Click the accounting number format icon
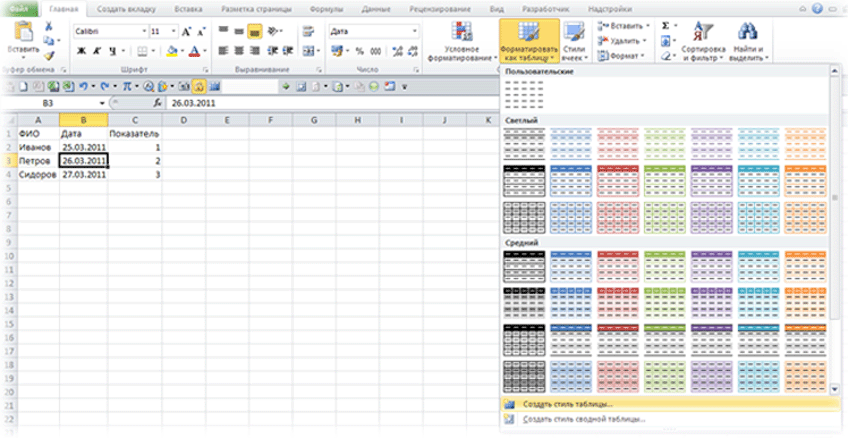The image size is (848, 438). coord(337,51)
